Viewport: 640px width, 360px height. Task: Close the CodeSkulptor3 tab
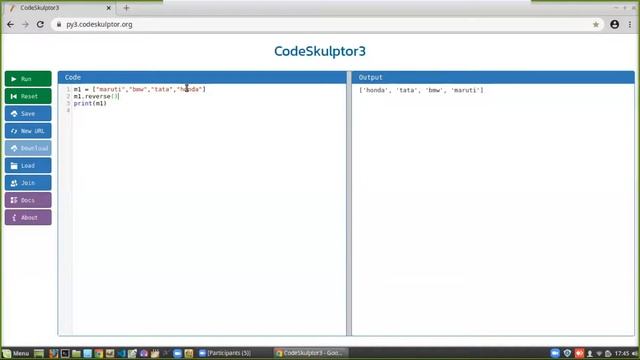[x=109, y=8]
